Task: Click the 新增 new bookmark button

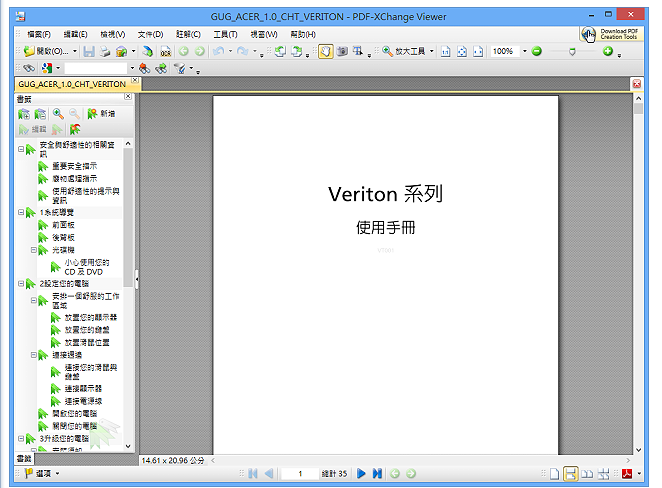Action: 101,114
